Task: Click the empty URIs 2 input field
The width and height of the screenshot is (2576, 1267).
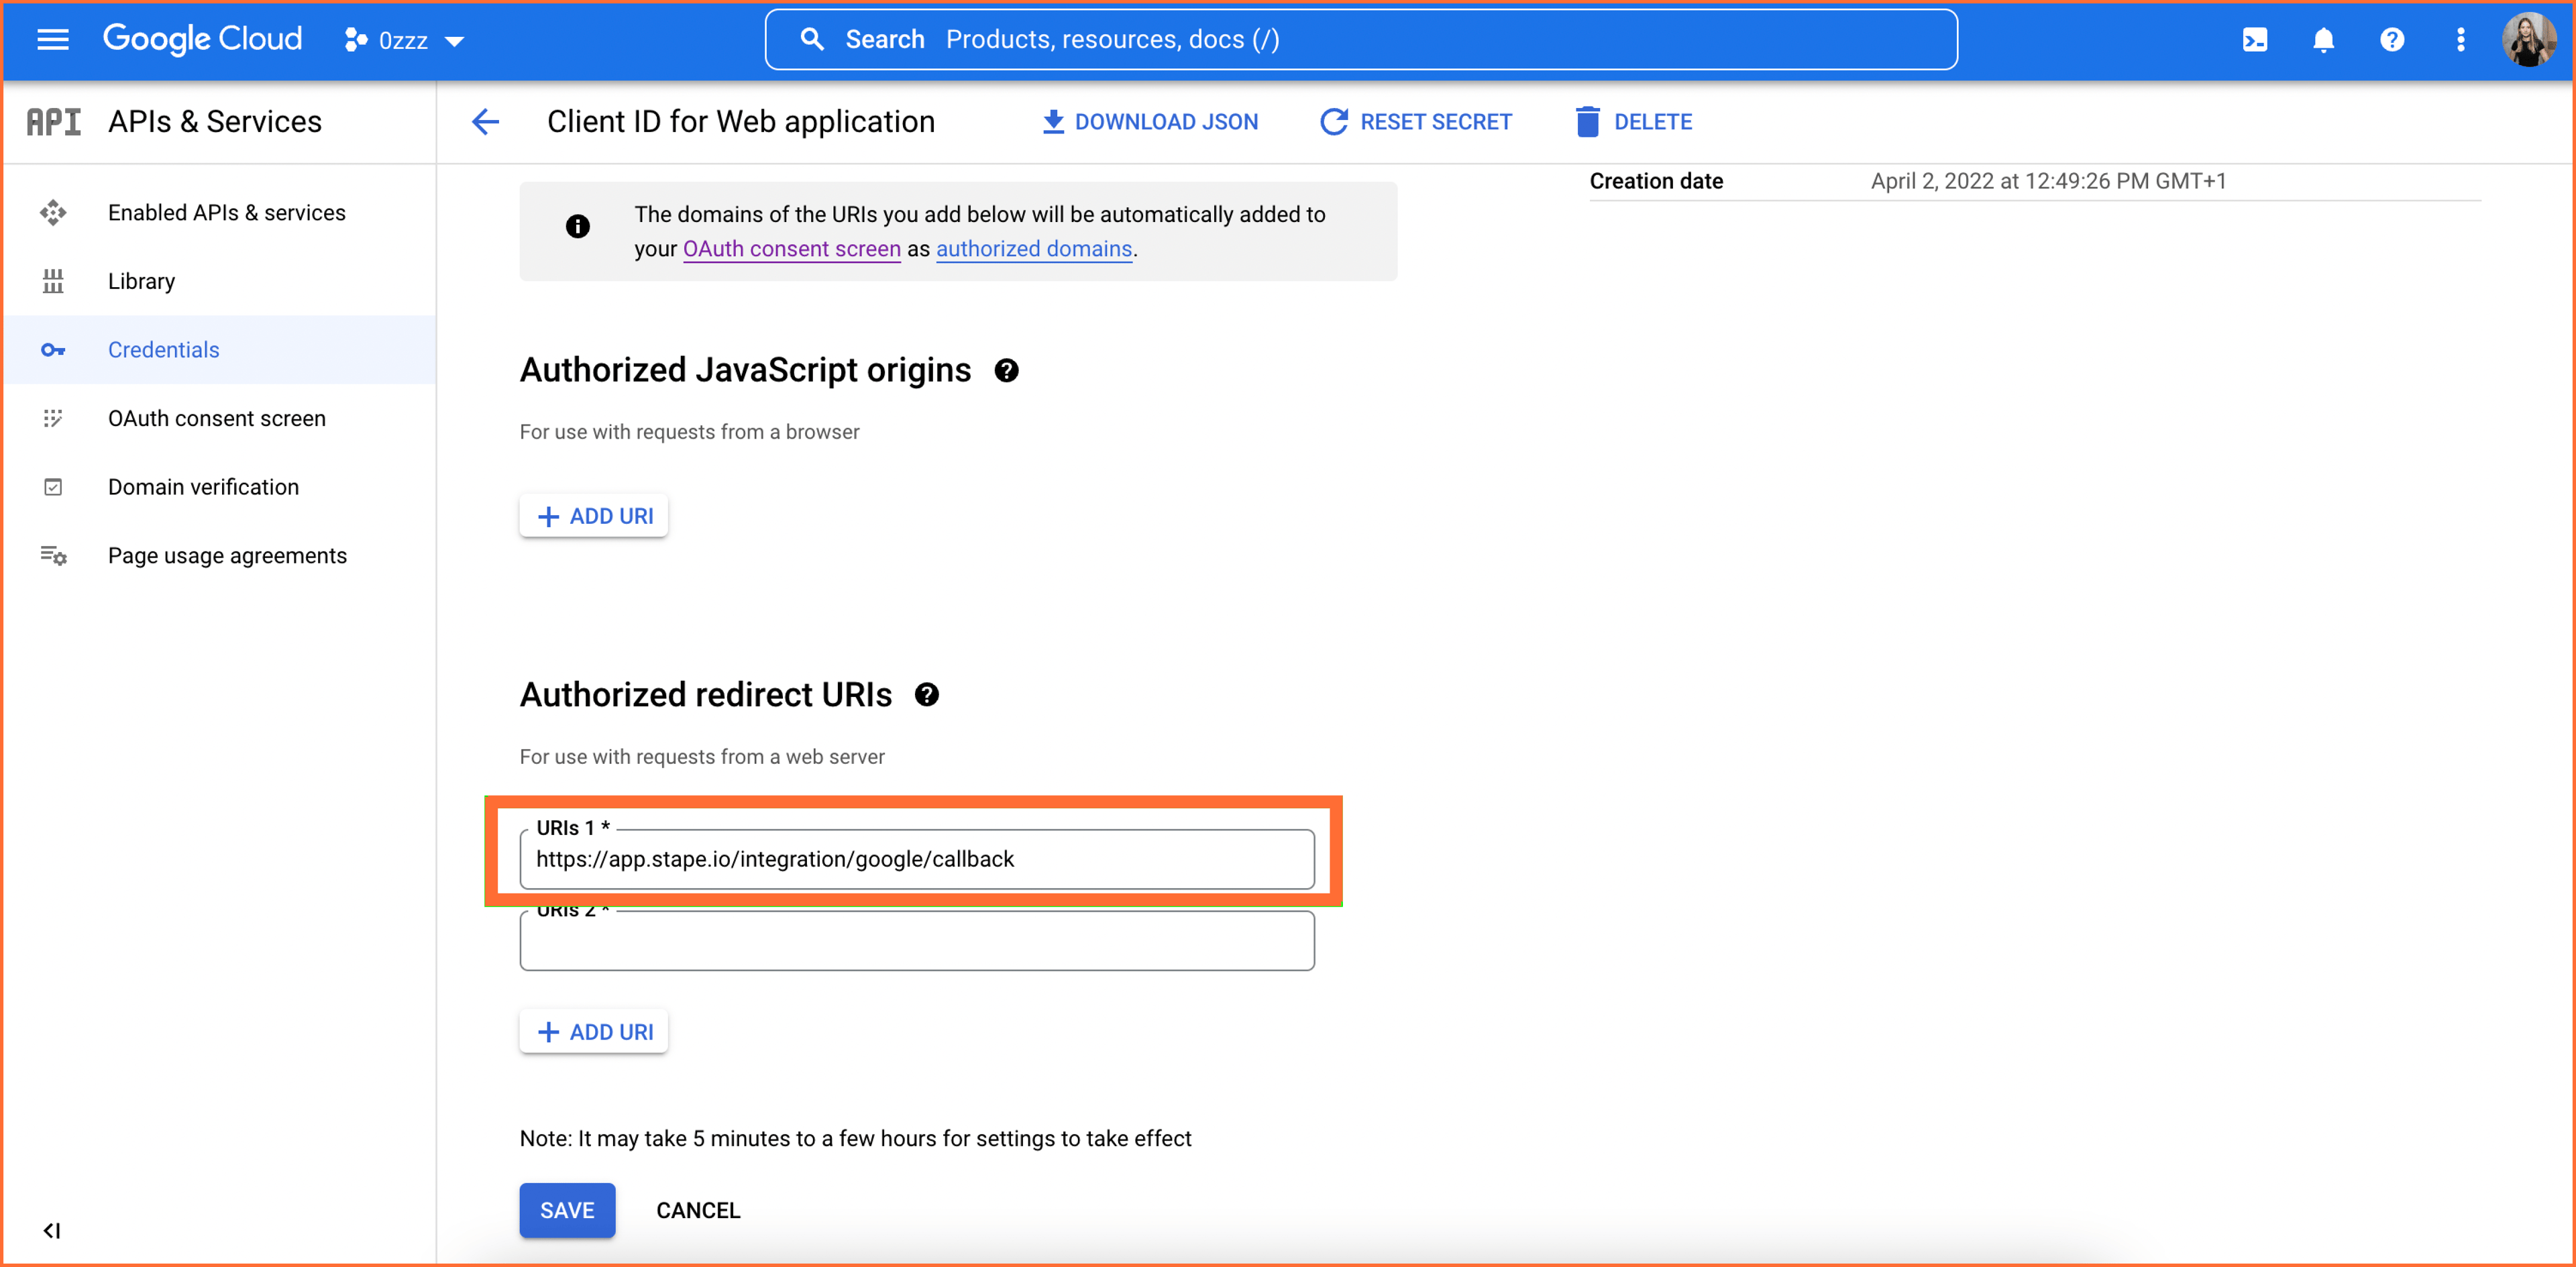Action: click(916, 940)
